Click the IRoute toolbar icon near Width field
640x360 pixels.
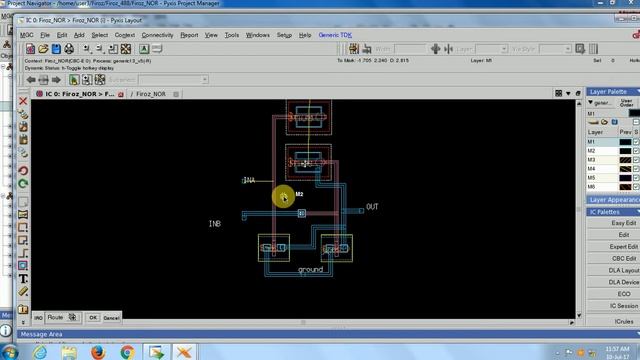354,49
